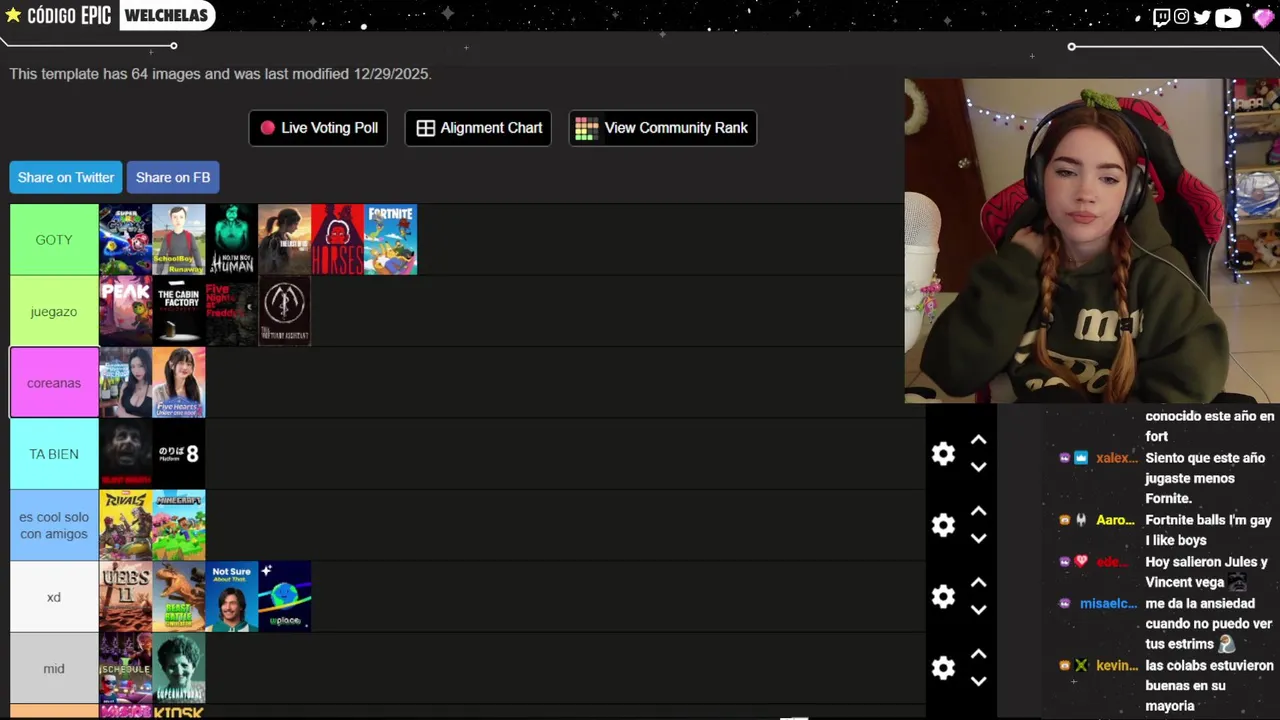The image size is (1280, 720).
Task: Click chat username kevin
Action: [1116, 666]
